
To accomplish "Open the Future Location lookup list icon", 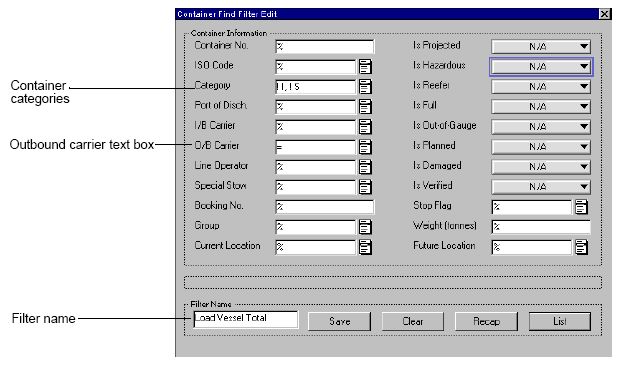I will coord(581,247).
